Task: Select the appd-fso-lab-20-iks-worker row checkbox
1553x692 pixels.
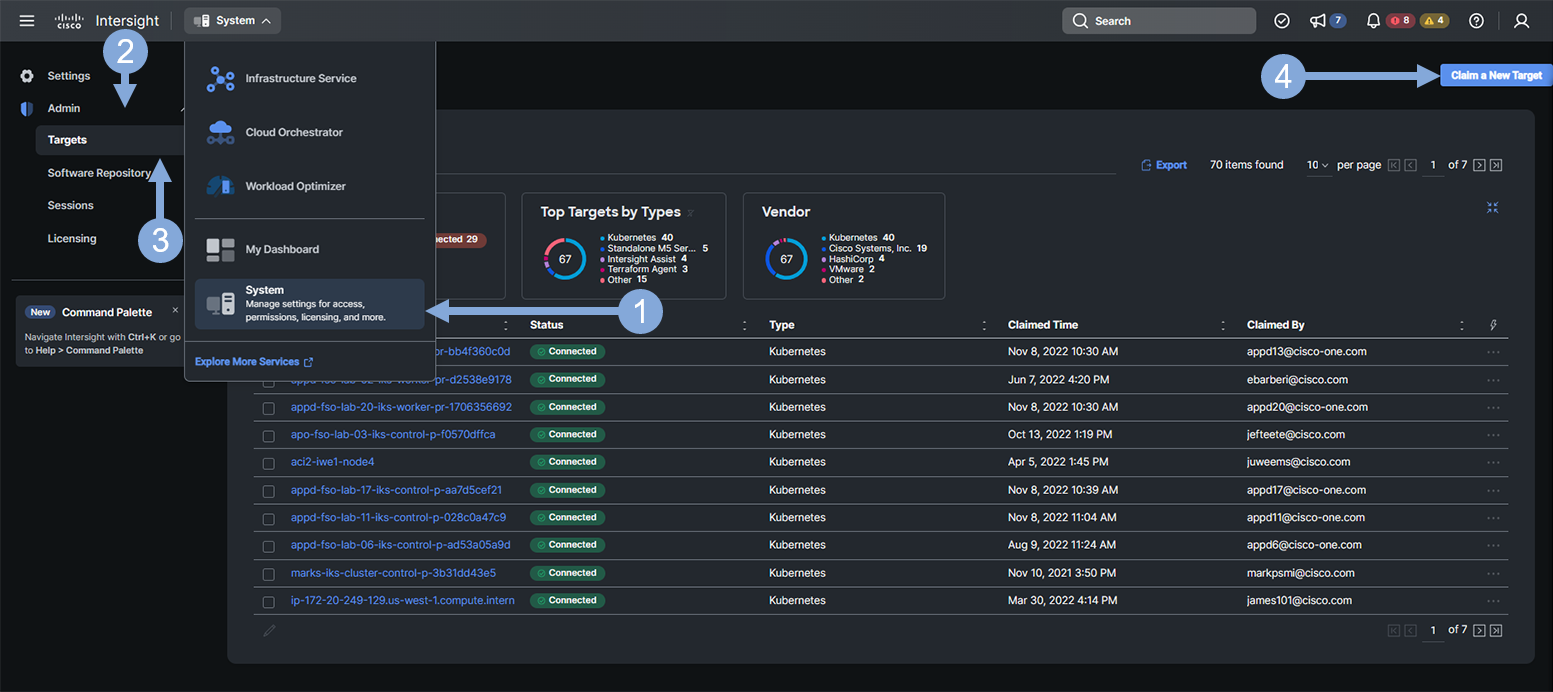Action: pos(268,408)
